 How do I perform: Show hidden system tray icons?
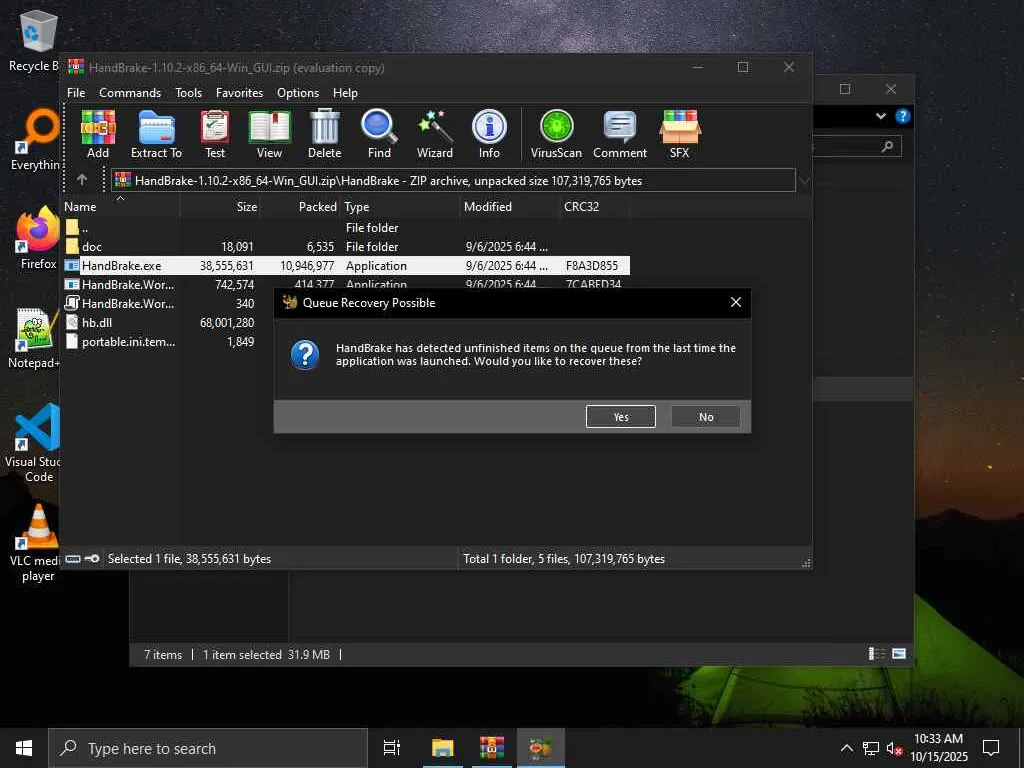pos(846,748)
